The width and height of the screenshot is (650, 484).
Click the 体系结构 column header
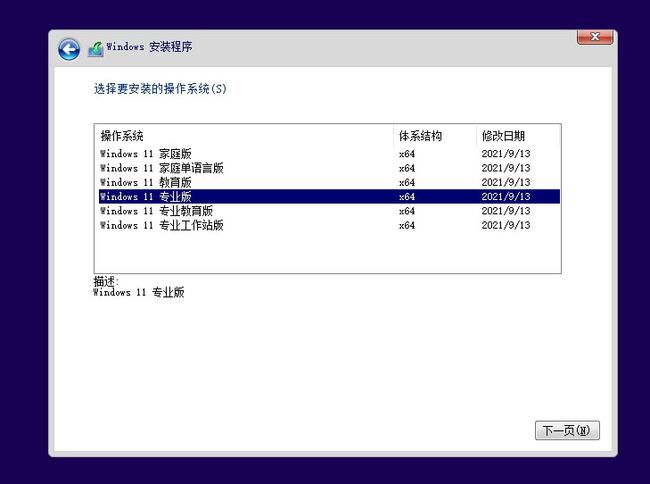coord(435,136)
